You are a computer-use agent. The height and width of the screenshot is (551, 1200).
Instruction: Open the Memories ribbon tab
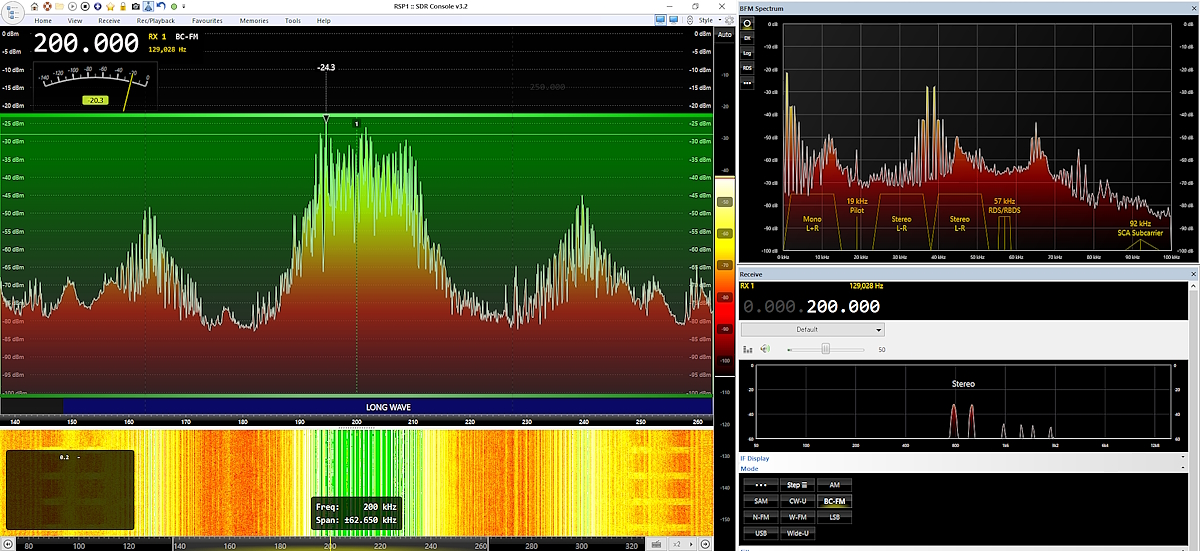253,20
